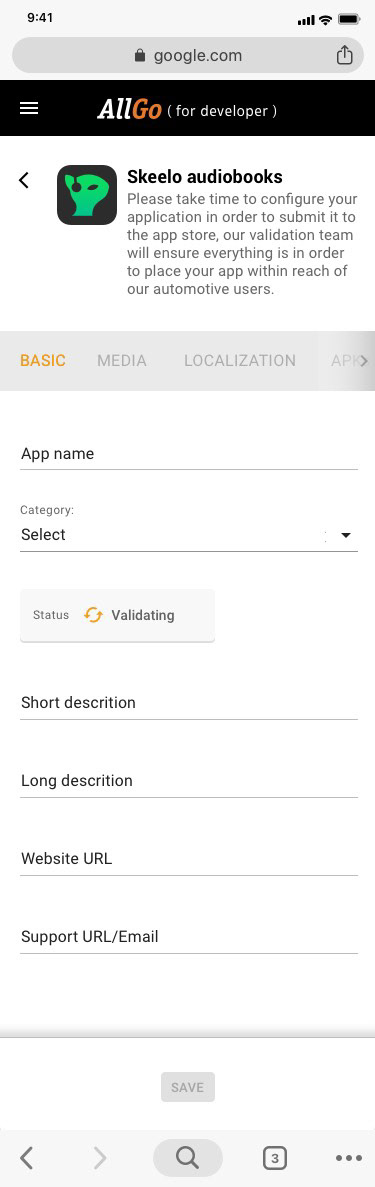Click the Category dropdown arrow

pos(346,535)
